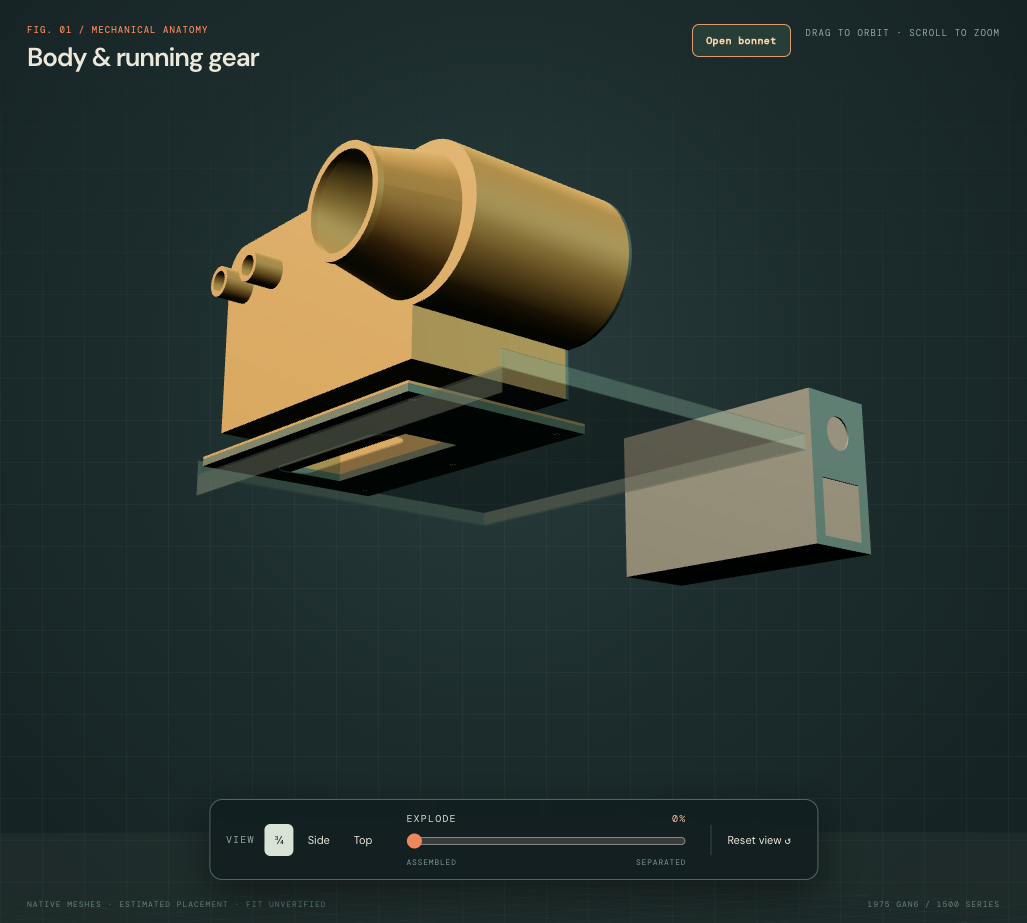Click the ASSEMBLED slider label
Image resolution: width=1027 pixels, height=923 pixels.
tap(431, 862)
